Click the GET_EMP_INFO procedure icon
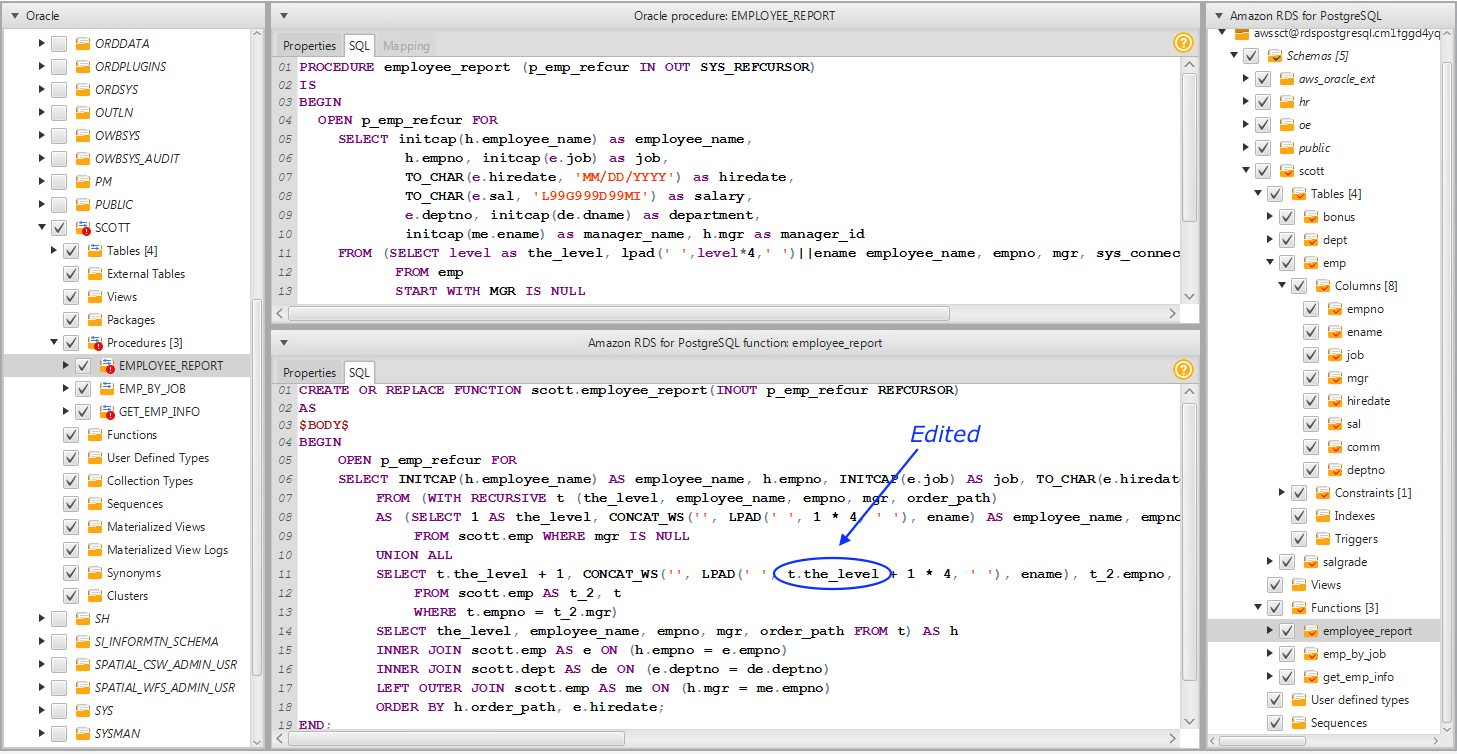Viewport: 1457px width, 754px height. [x=107, y=412]
